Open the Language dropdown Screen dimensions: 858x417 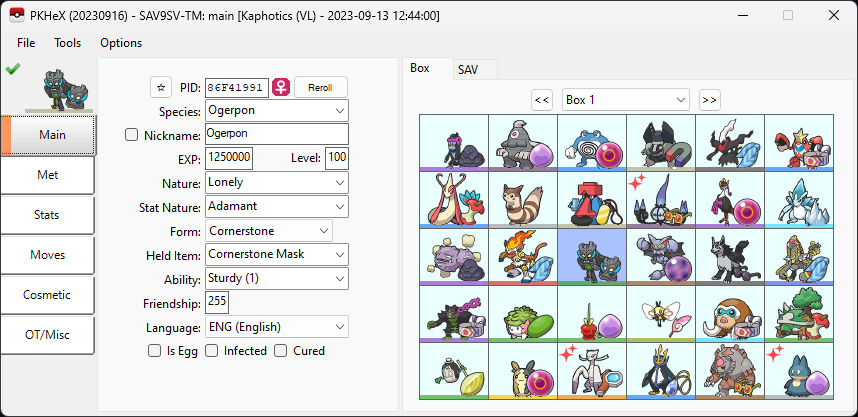tap(277, 327)
